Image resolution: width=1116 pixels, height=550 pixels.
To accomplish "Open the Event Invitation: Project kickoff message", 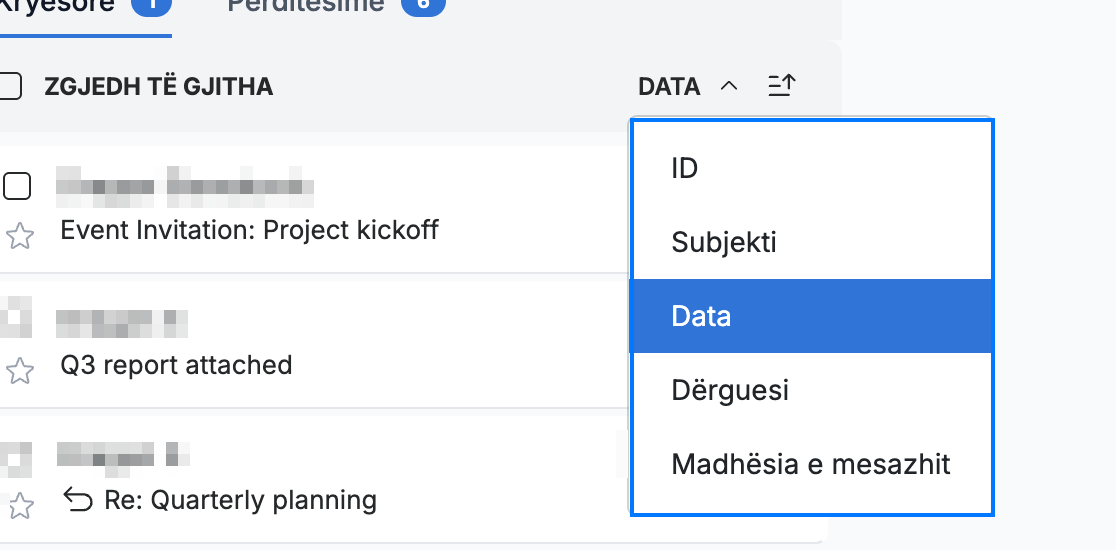I will point(249,230).
